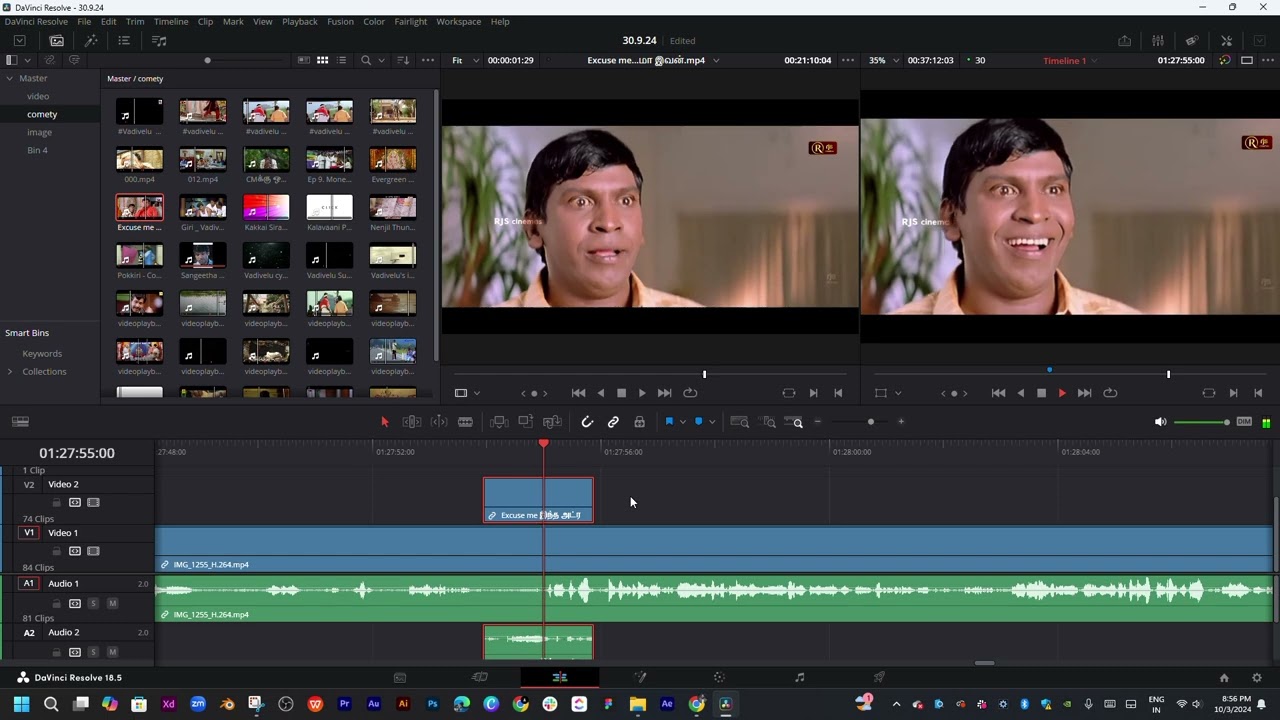Open Playback menu
This screenshot has width=1280, height=720.
click(299, 21)
